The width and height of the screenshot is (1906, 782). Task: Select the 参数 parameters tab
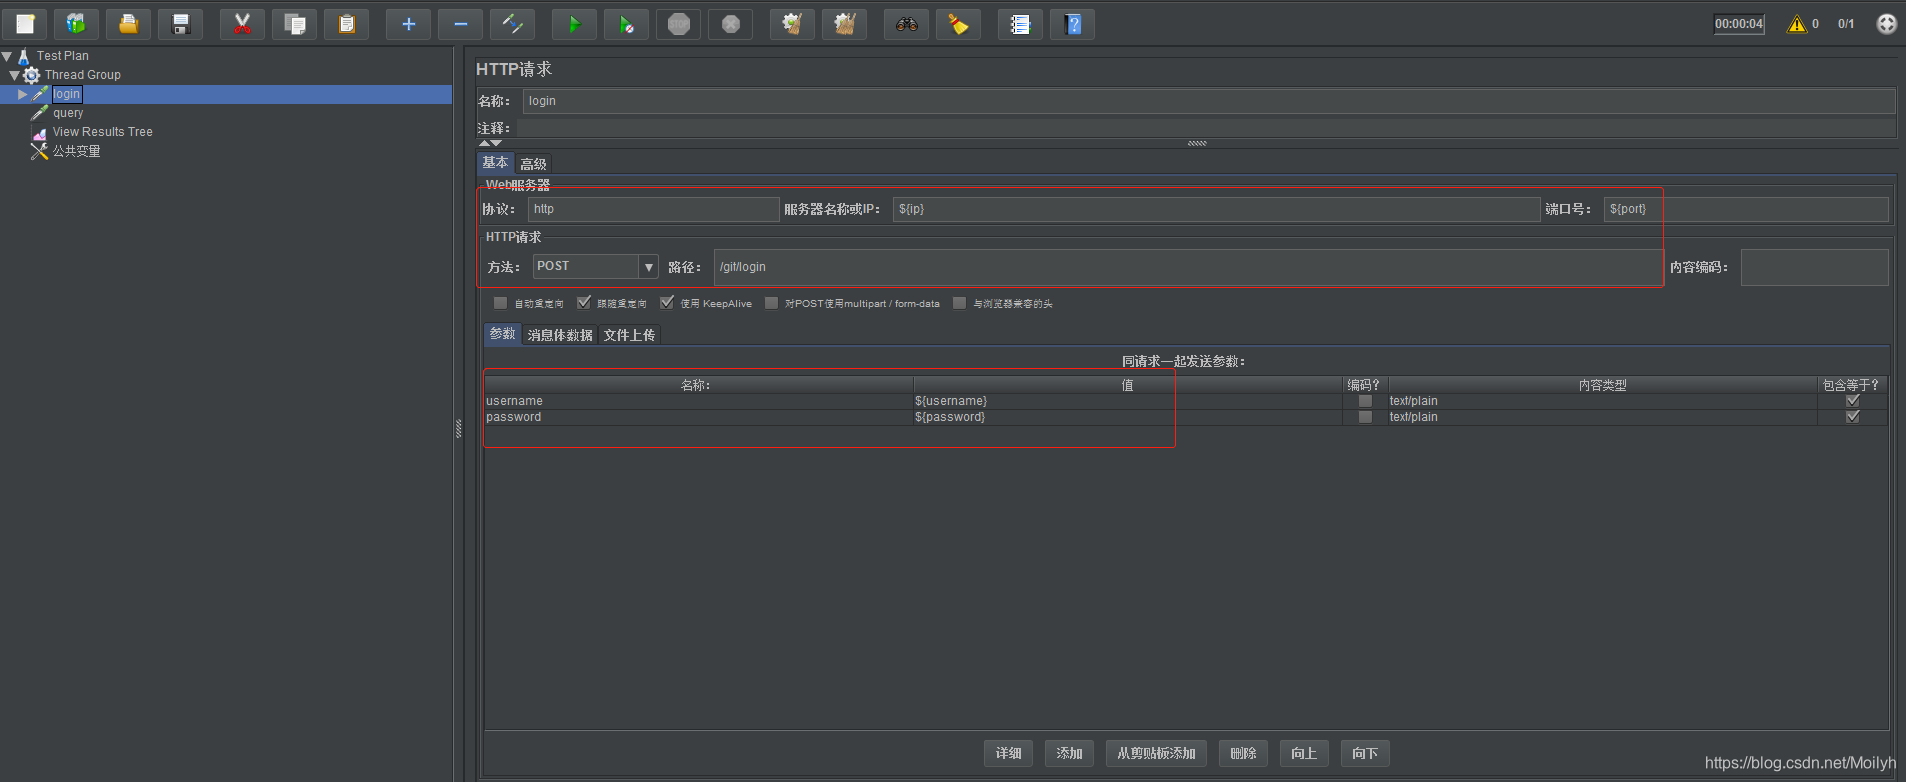point(503,334)
